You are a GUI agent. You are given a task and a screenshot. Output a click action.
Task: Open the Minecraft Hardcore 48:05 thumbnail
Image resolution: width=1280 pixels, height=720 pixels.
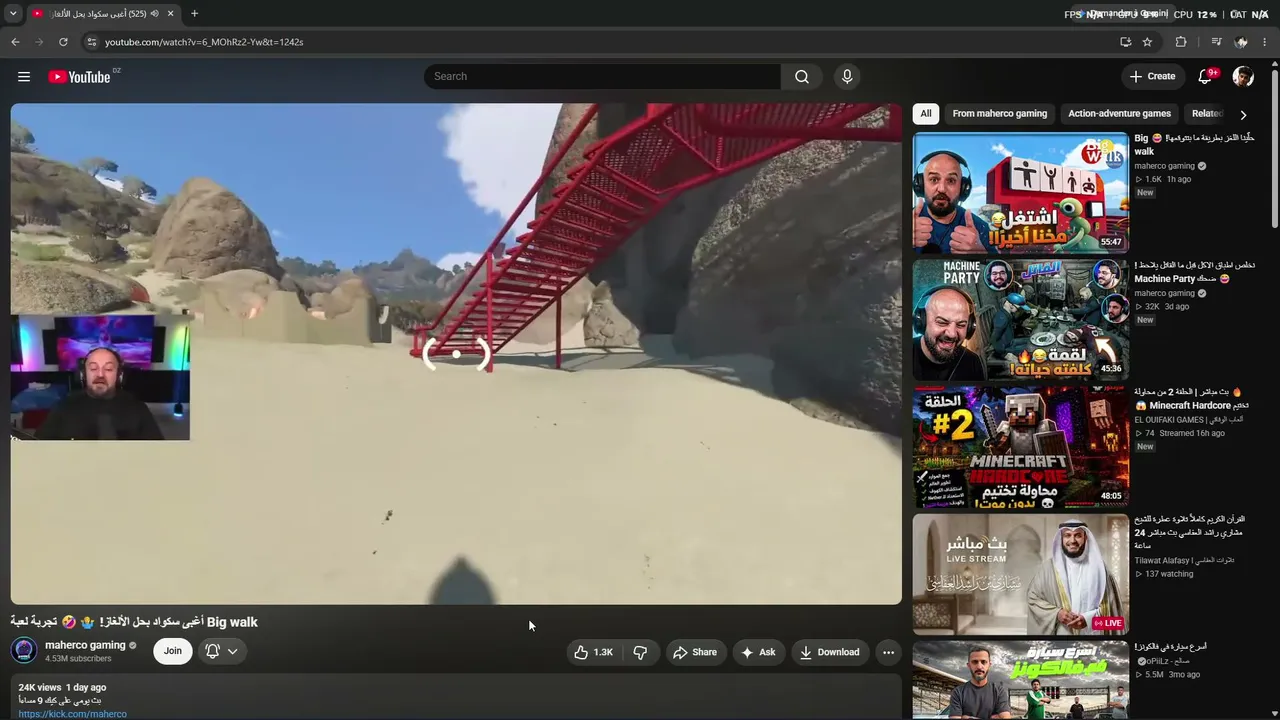tap(1021, 447)
